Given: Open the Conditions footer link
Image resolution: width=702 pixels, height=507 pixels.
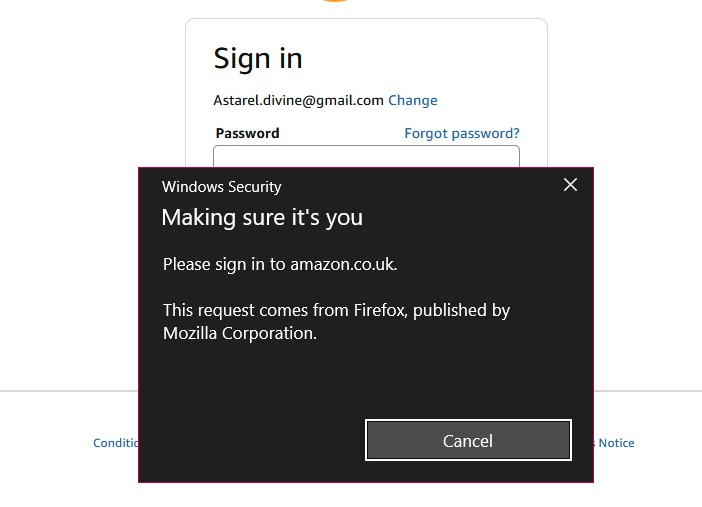Looking at the screenshot, I should (115, 443).
